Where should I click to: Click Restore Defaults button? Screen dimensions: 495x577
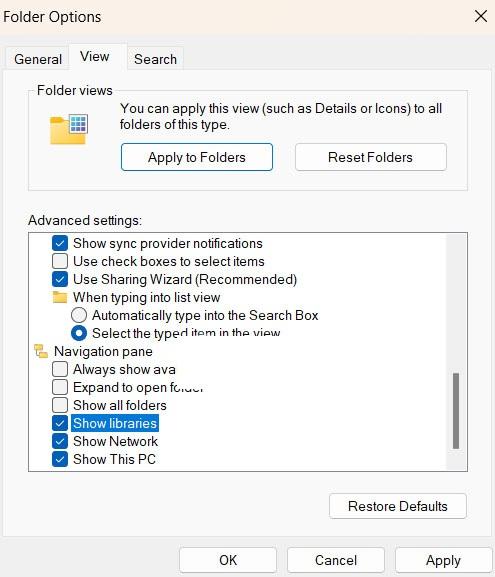click(398, 506)
